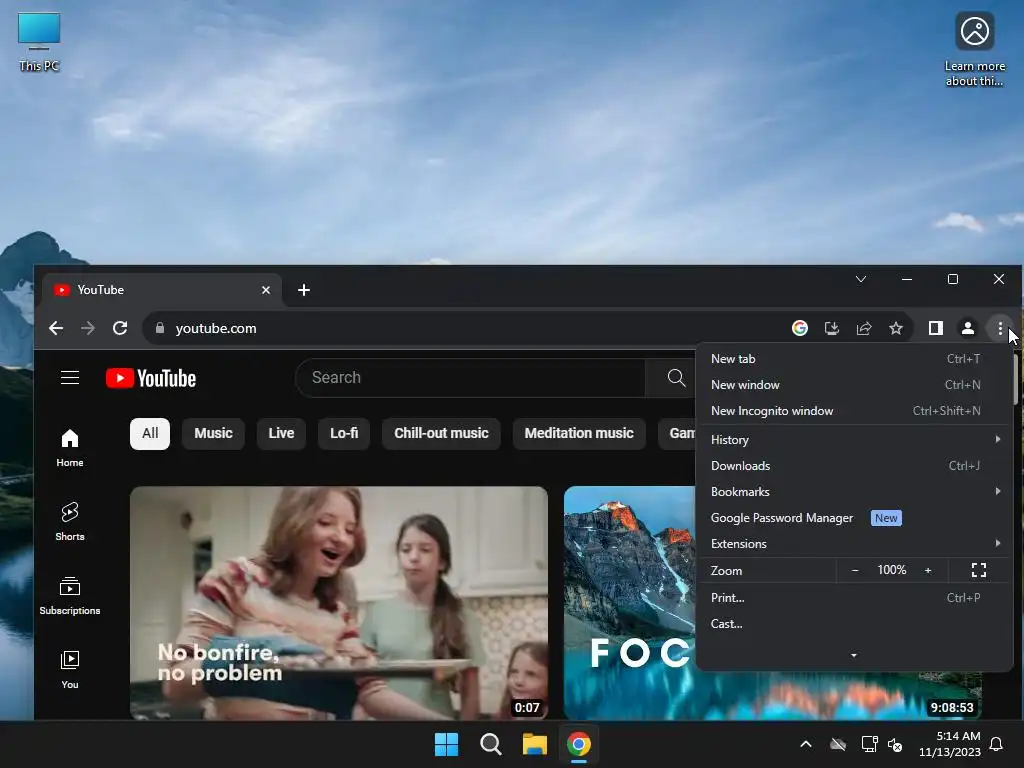1024x768 pixels.
Task: Click the lock icon beside youtube.com
Action: click(x=159, y=328)
